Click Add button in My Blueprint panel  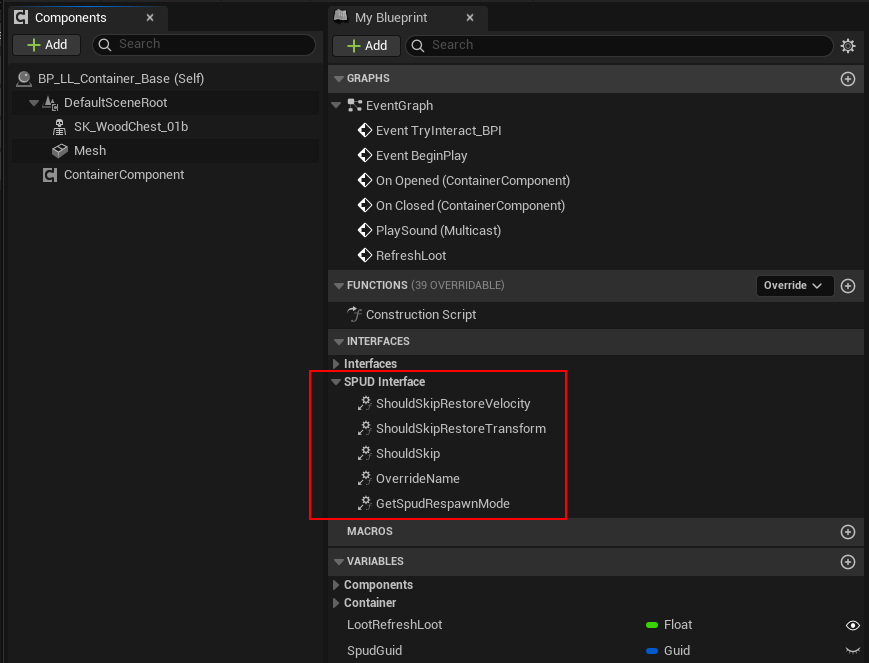(366, 45)
